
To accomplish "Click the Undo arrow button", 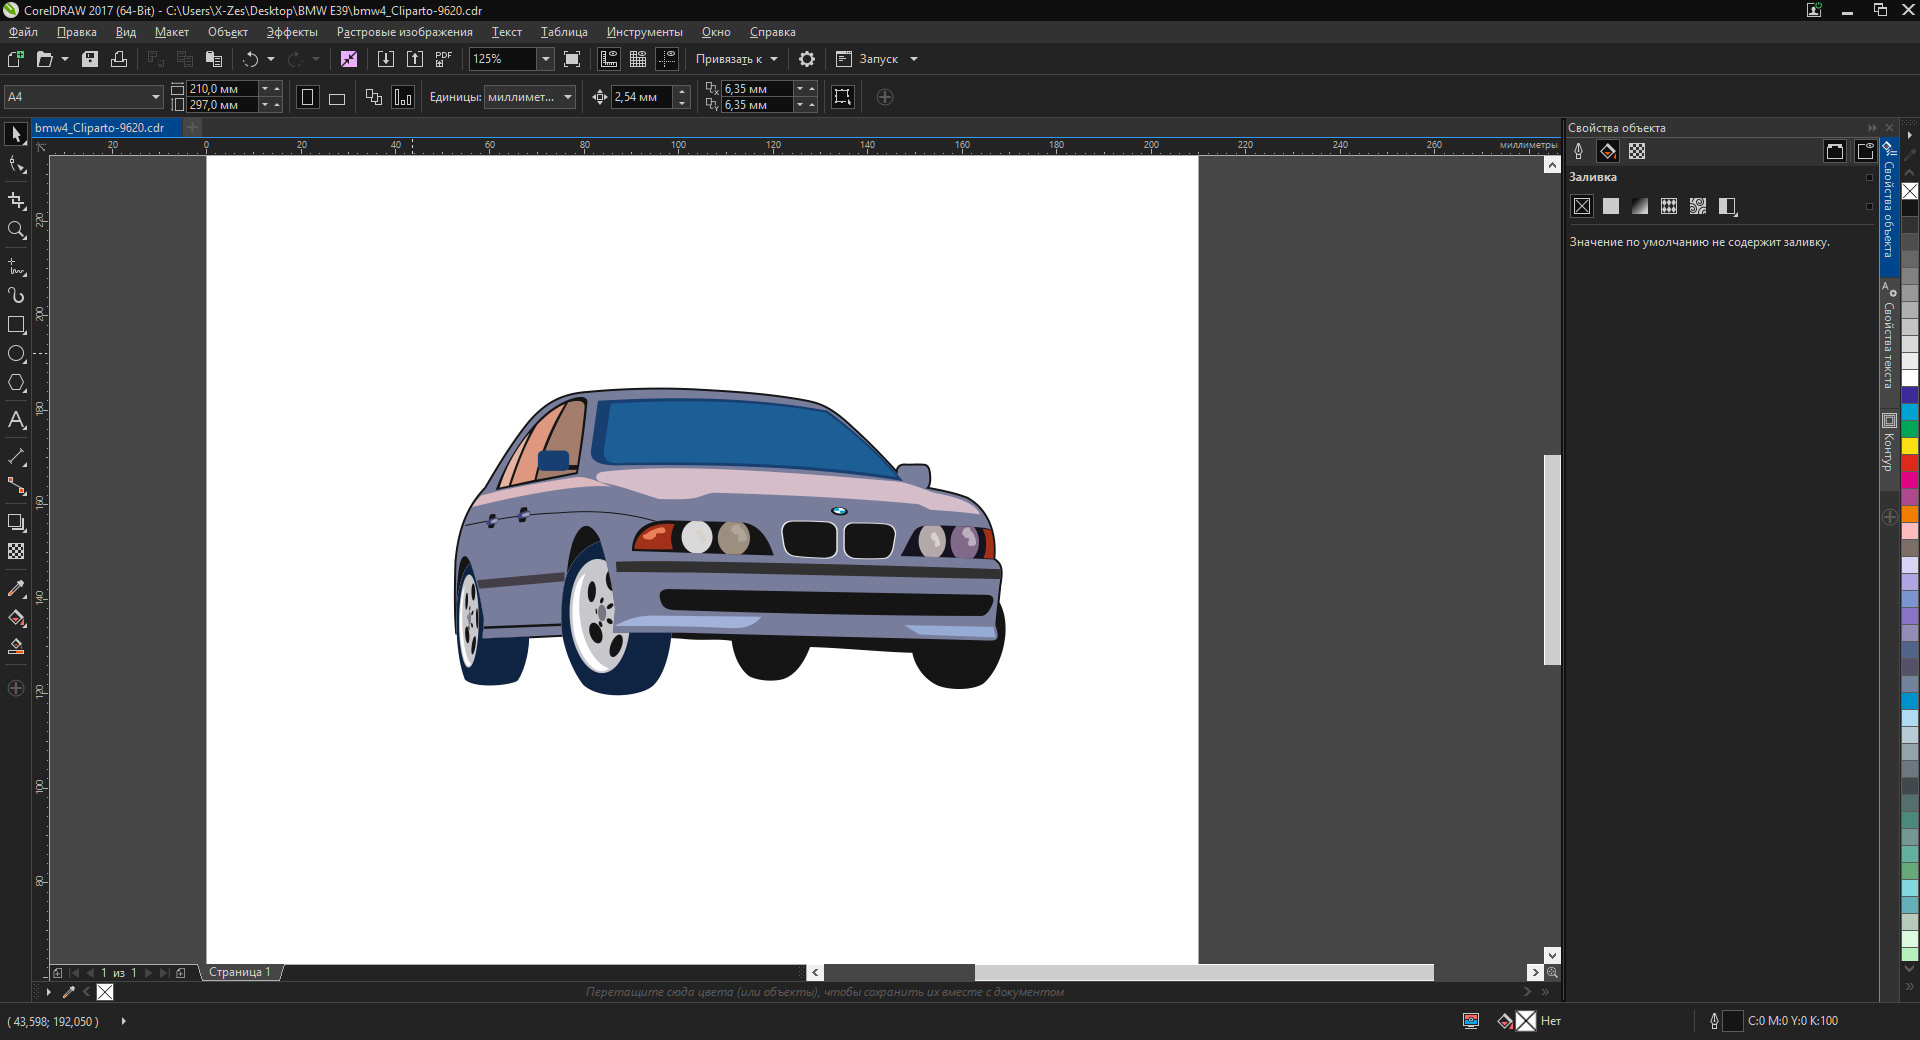I will (x=251, y=59).
